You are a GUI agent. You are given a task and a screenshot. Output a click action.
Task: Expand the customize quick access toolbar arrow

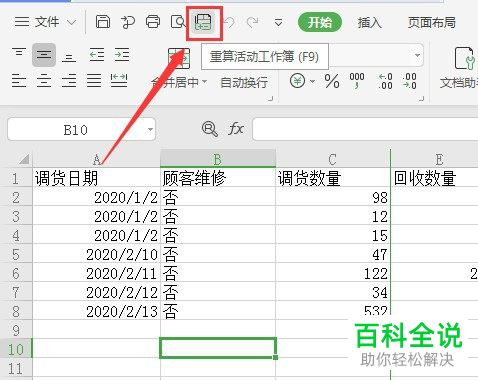tap(278, 23)
